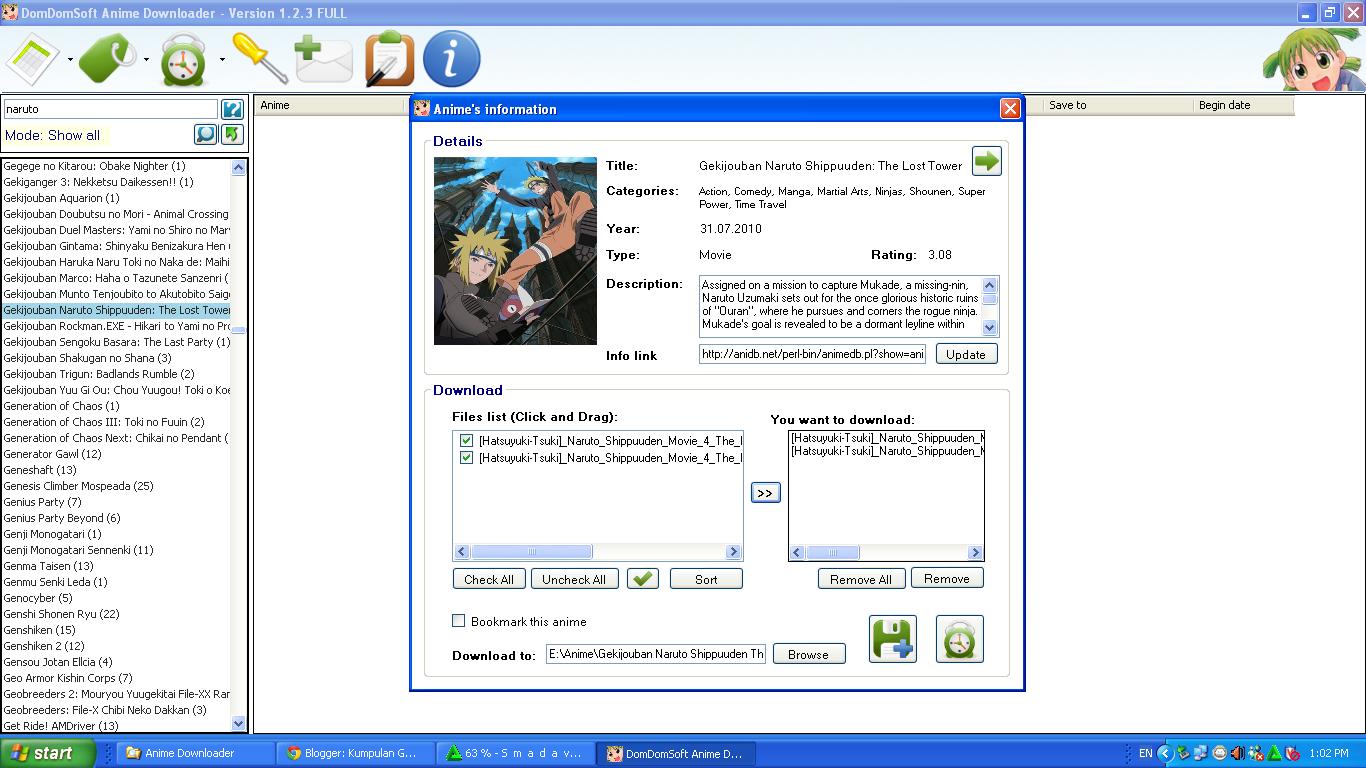The image size is (1366, 768).
Task: Click the download list right scroll arrow
Action: click(975, 552)
